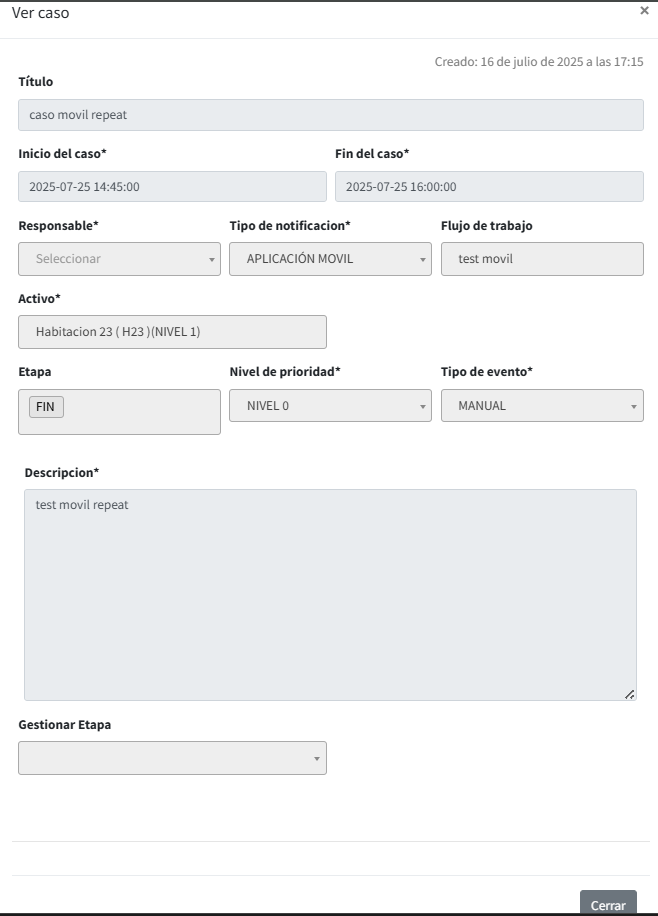The image size is (658, 916).
Task: Click the Activo field Habitacion 23
Action: [x=172, y=332]
